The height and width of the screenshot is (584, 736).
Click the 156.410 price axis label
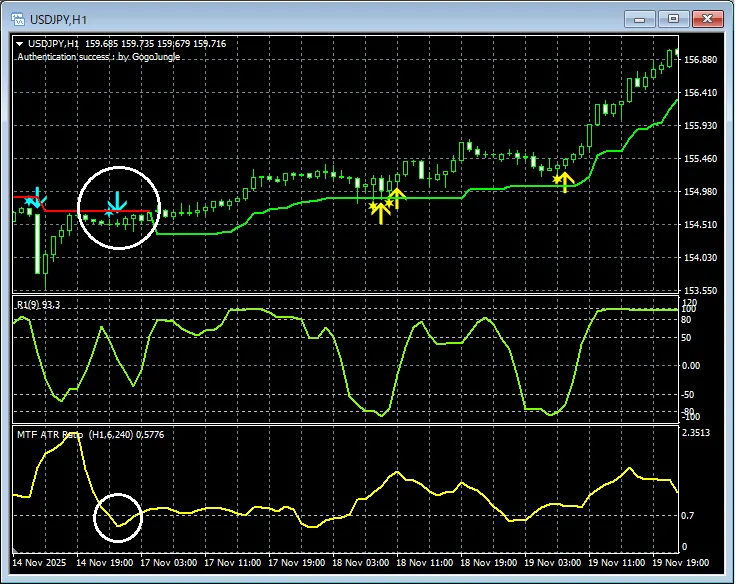click(x=700, y=92)
